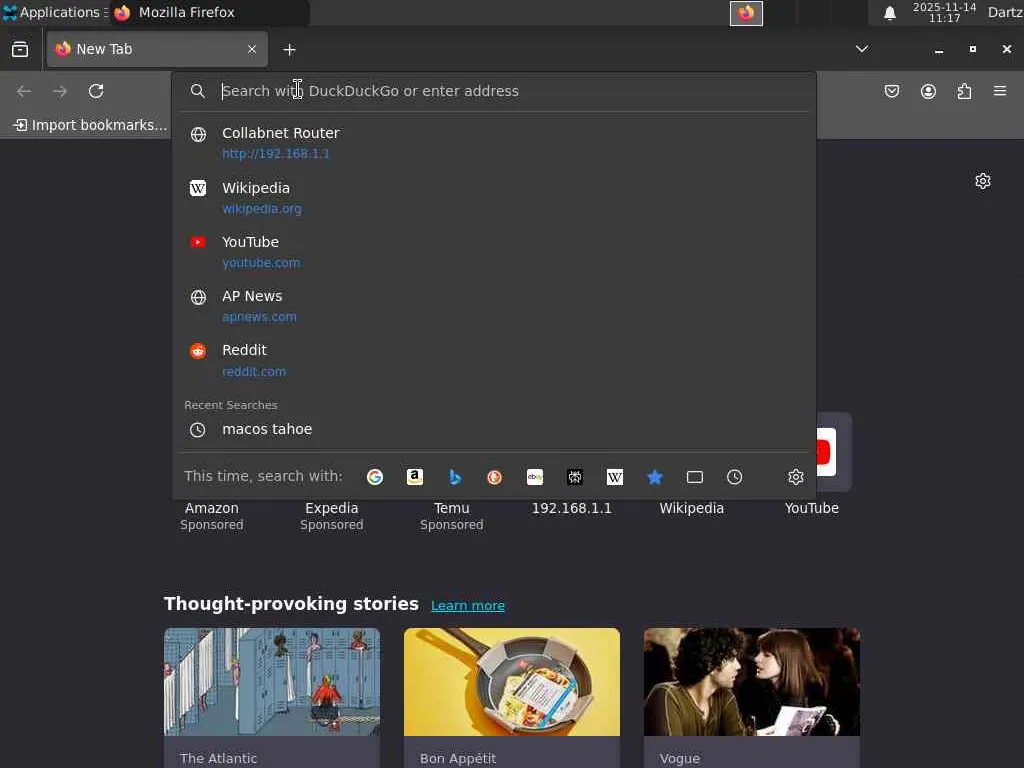Open the Firefox hamburger menu
Viewport: 1024px width, 768px height.
(1000, 91)
